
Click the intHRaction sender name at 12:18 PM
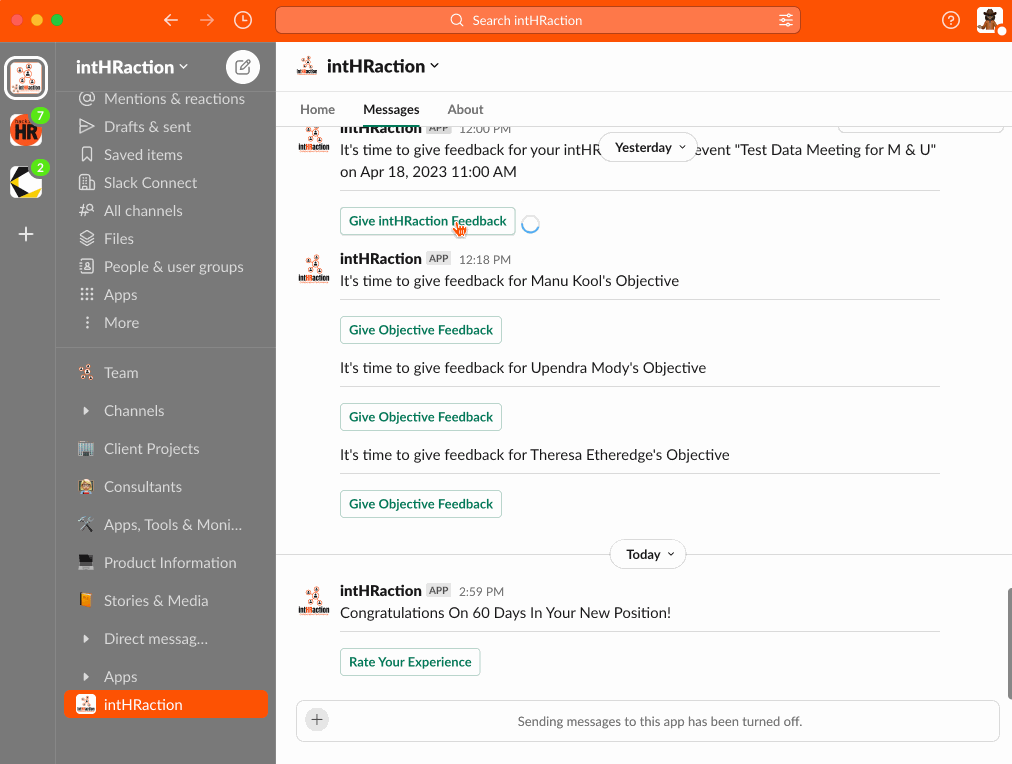(x=381, y=259)
